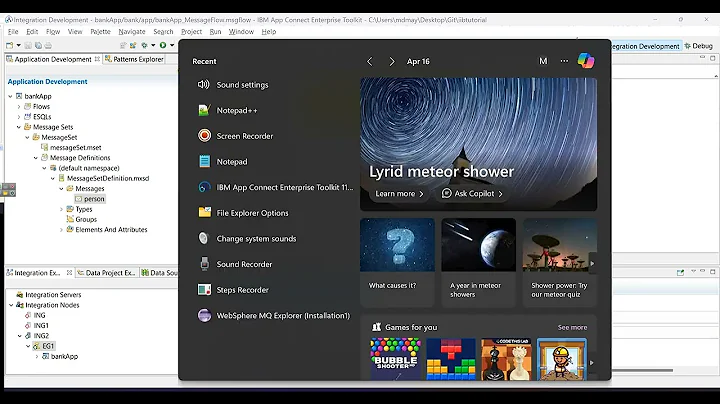Image resolution: width=720 pixels, height=404 pixels.
Task: Open the Palette menu
Action: tap(100, 32)
